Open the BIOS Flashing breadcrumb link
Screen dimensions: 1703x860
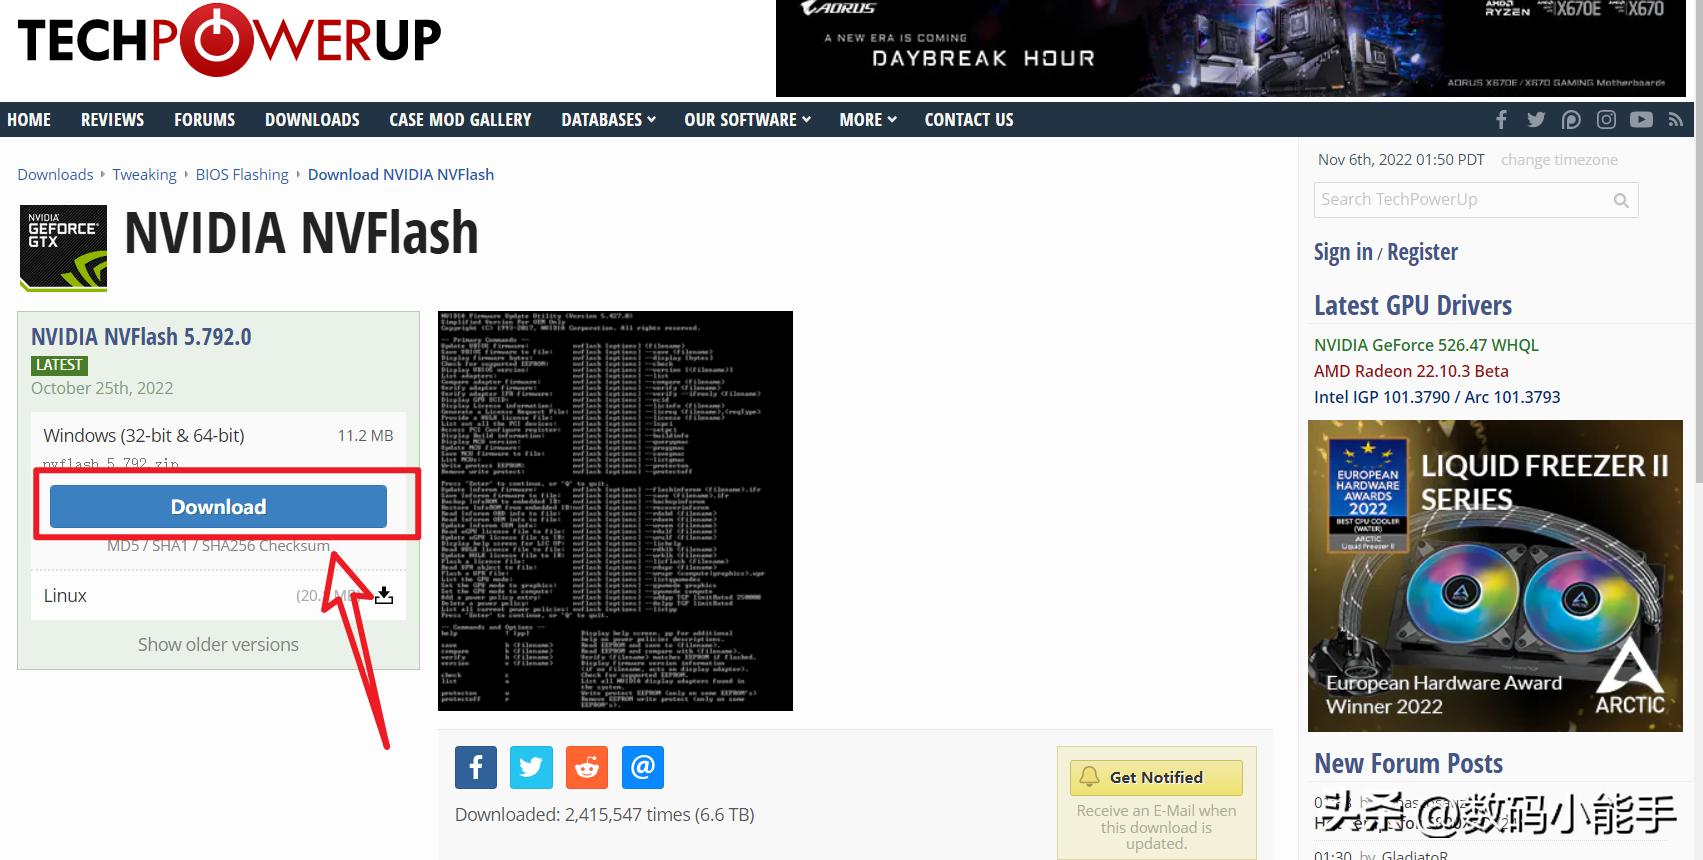click(242, 175)
